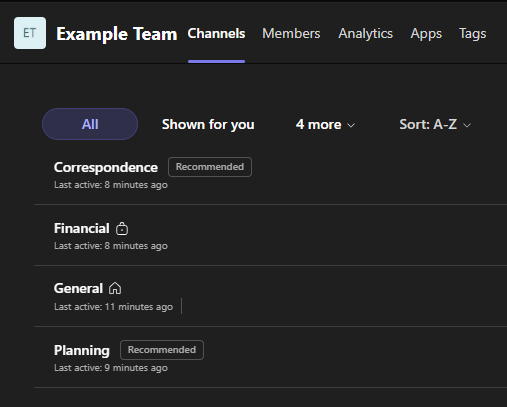Image resolution: width=507 pixels, height=407 pixels.
Task: Click the chevron next to 4 more
Action: pyautogui.click(x=351, y=125)
